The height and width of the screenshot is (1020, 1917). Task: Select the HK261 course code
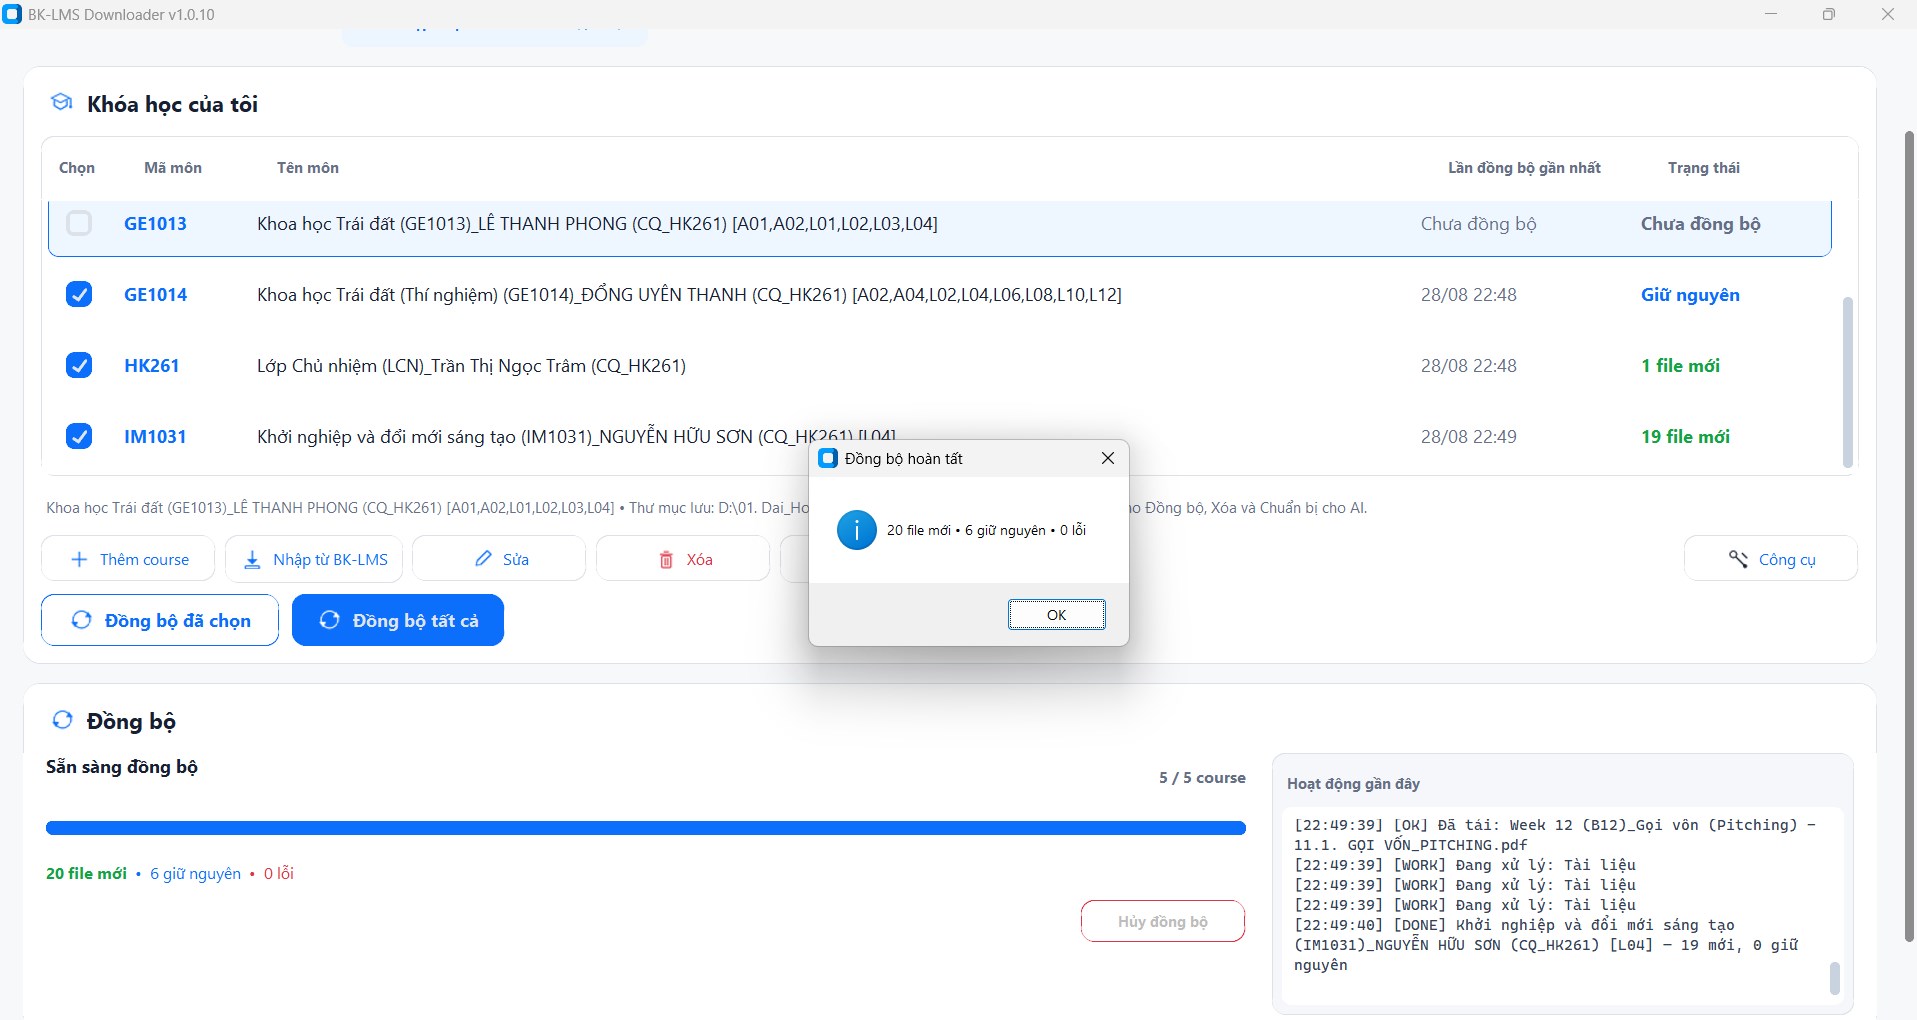[x=151, y=365]
